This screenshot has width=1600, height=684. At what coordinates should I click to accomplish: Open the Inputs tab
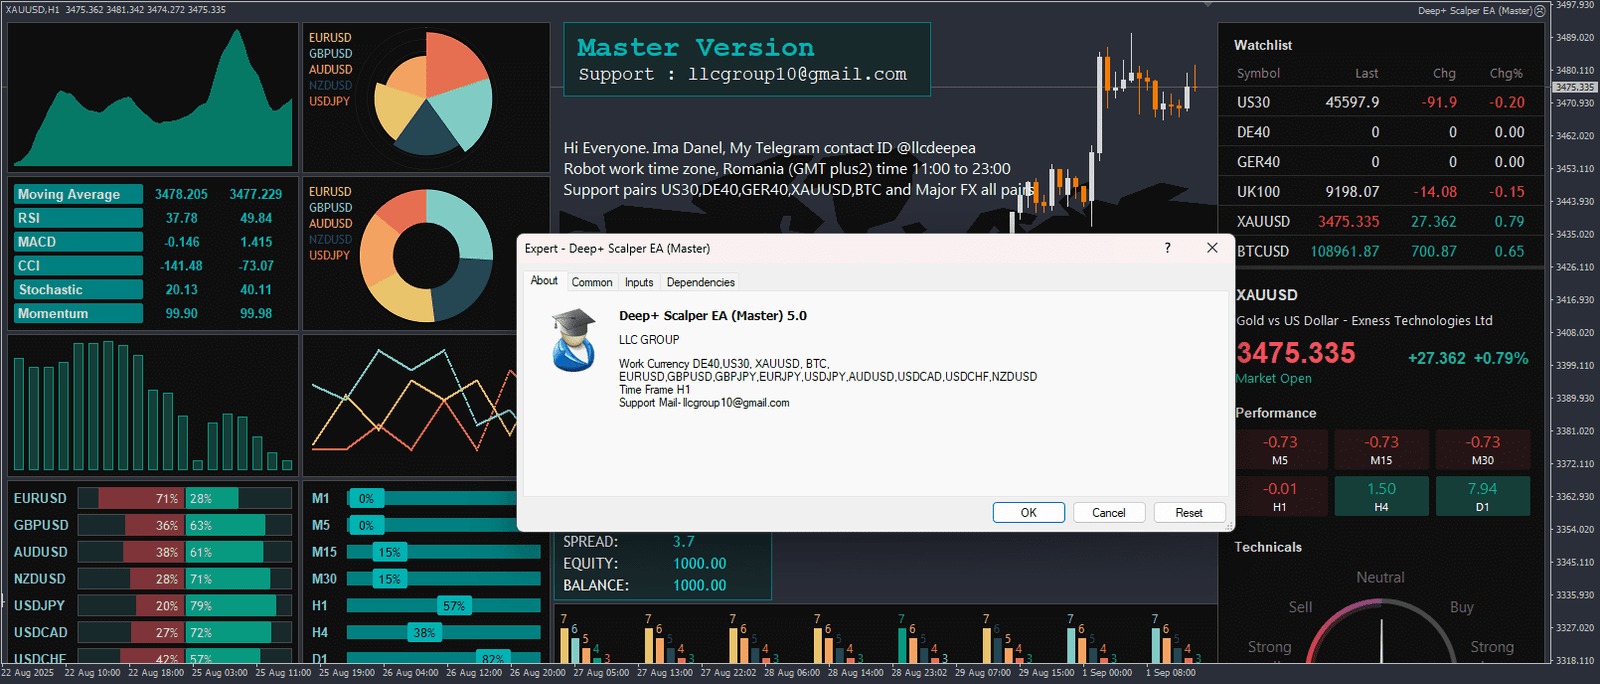point(639,282)
